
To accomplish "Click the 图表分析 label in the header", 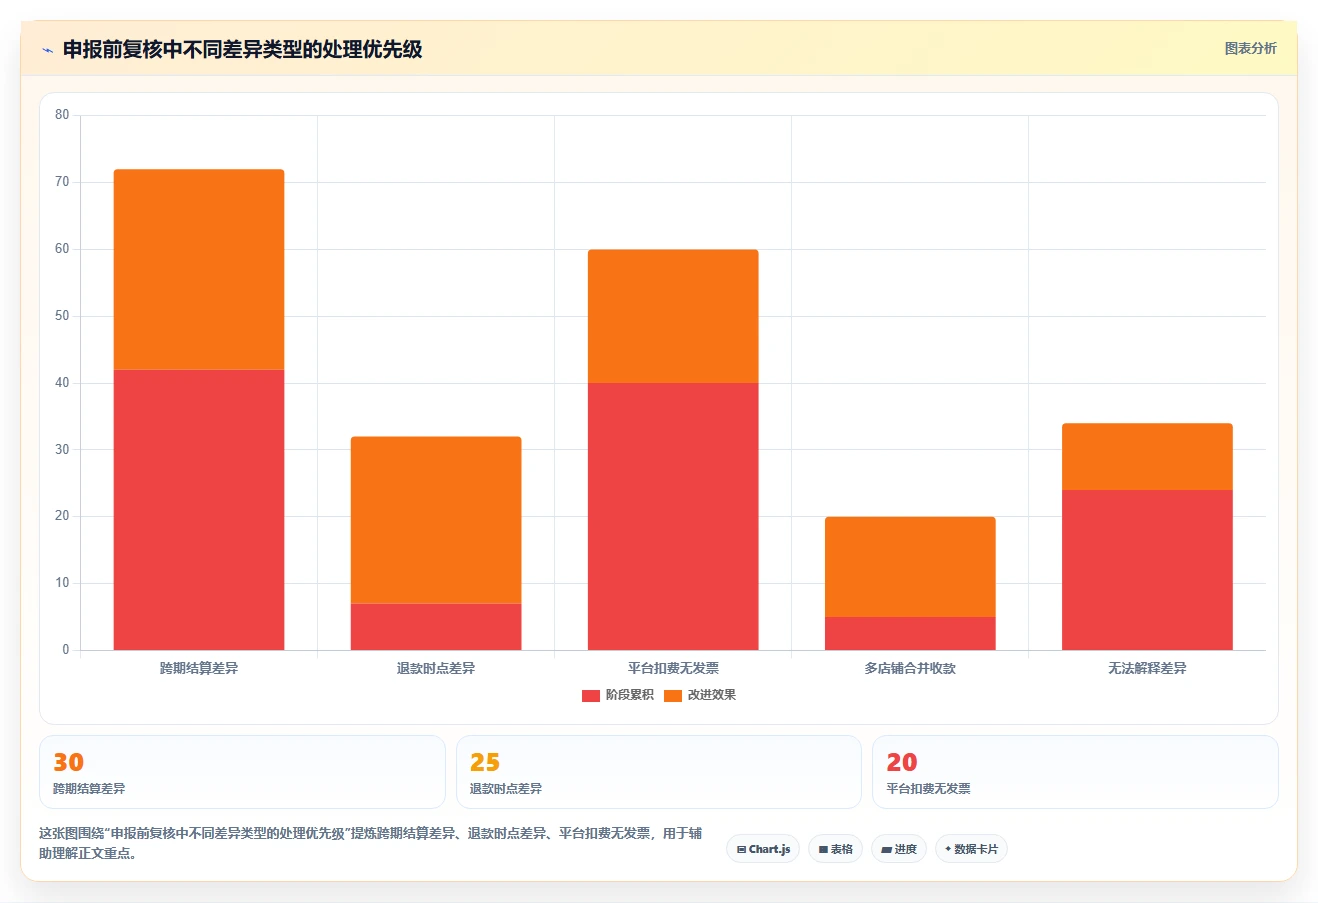I will pos(1250,48).
